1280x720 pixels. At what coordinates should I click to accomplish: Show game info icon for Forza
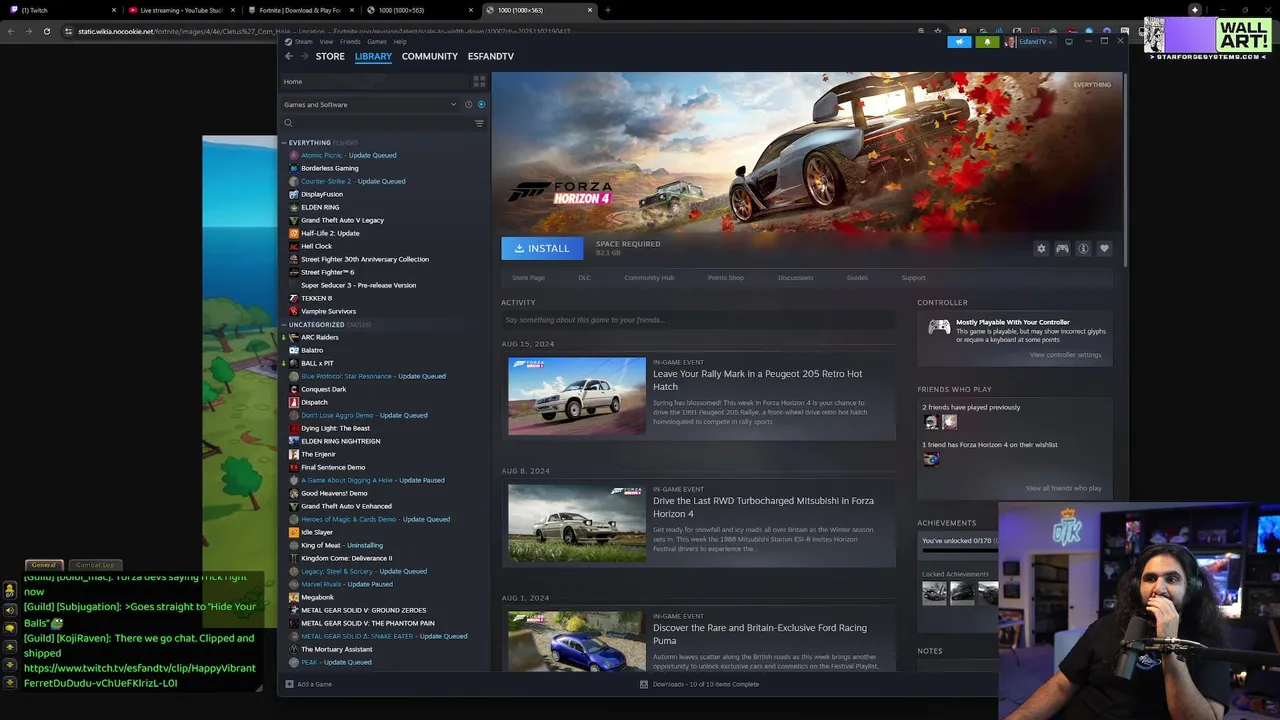[x=1083, y=248]
